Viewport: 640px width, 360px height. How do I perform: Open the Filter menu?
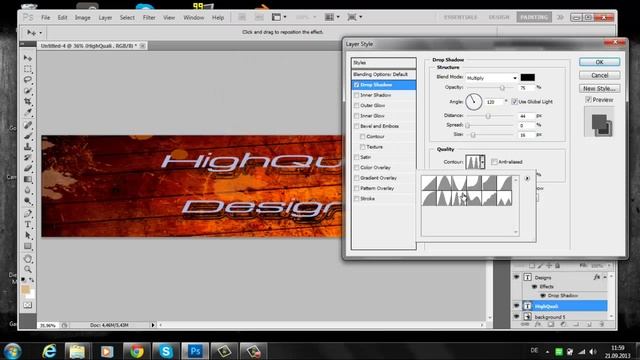[149, 18]
